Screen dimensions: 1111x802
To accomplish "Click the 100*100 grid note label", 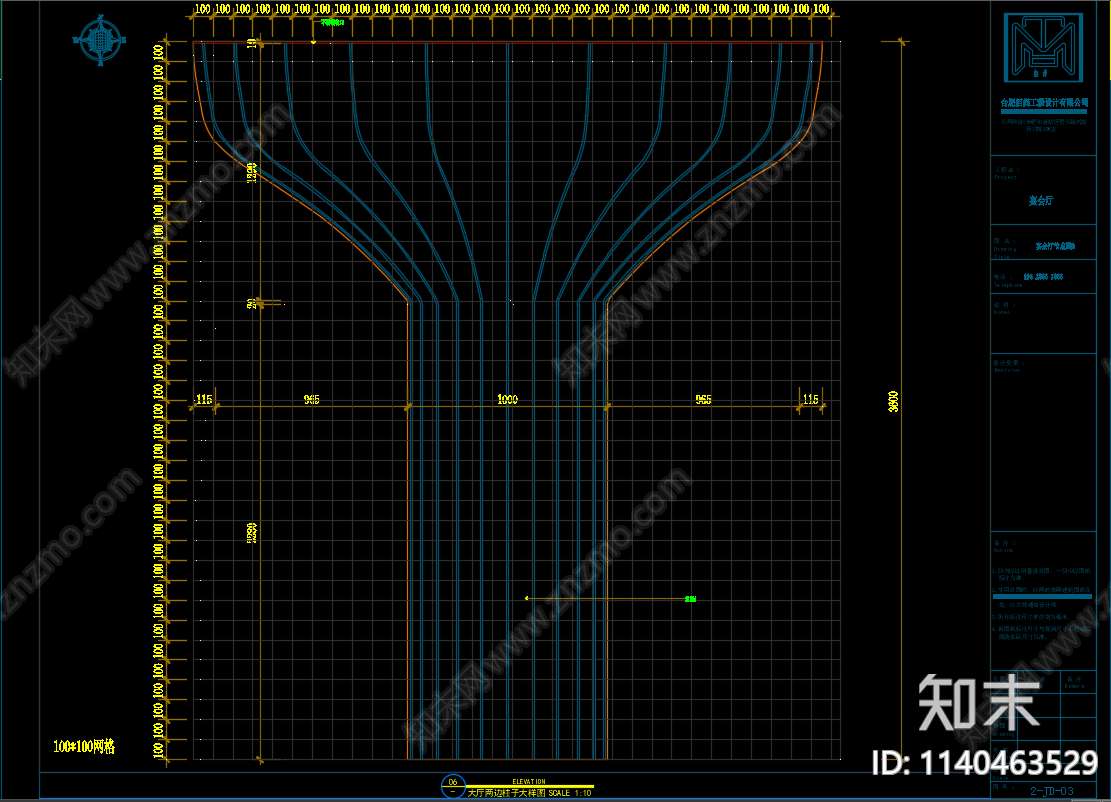I will tap(84, 746).
